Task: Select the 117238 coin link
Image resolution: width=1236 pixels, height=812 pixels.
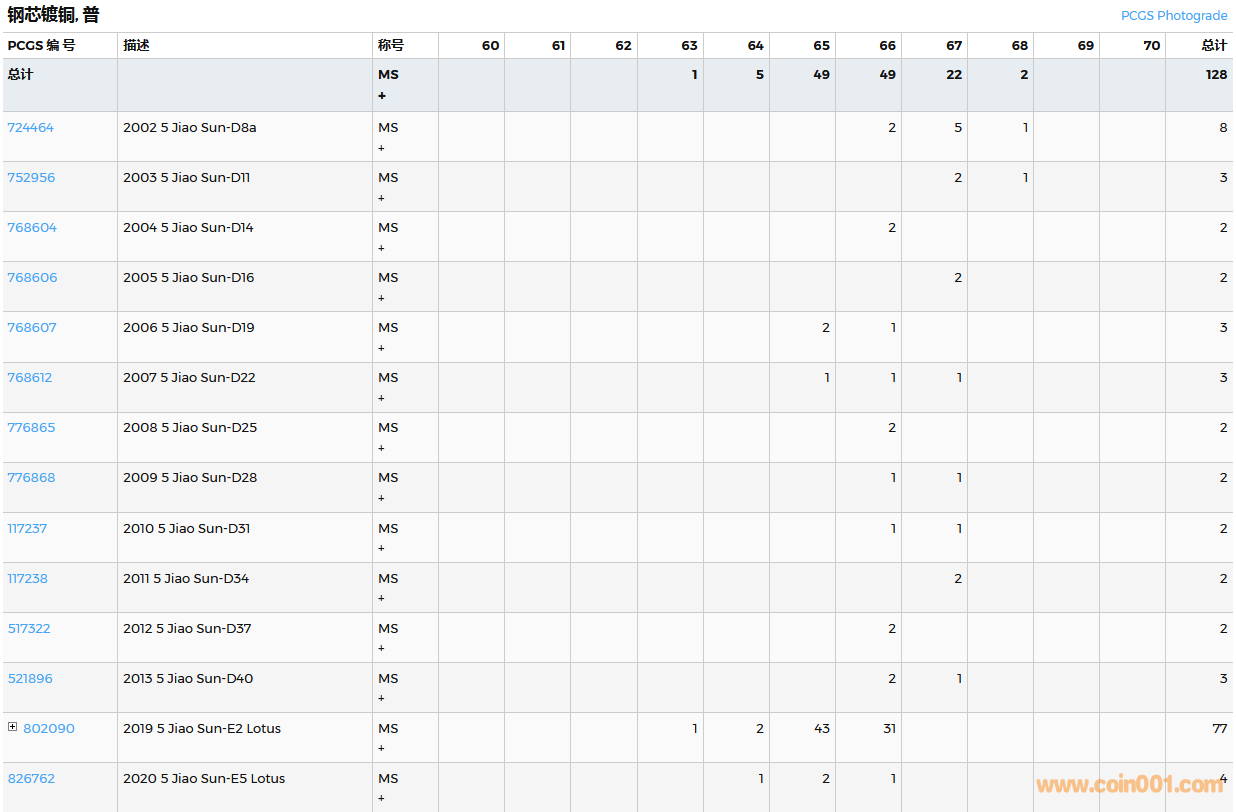Action: tap(27, 578)
